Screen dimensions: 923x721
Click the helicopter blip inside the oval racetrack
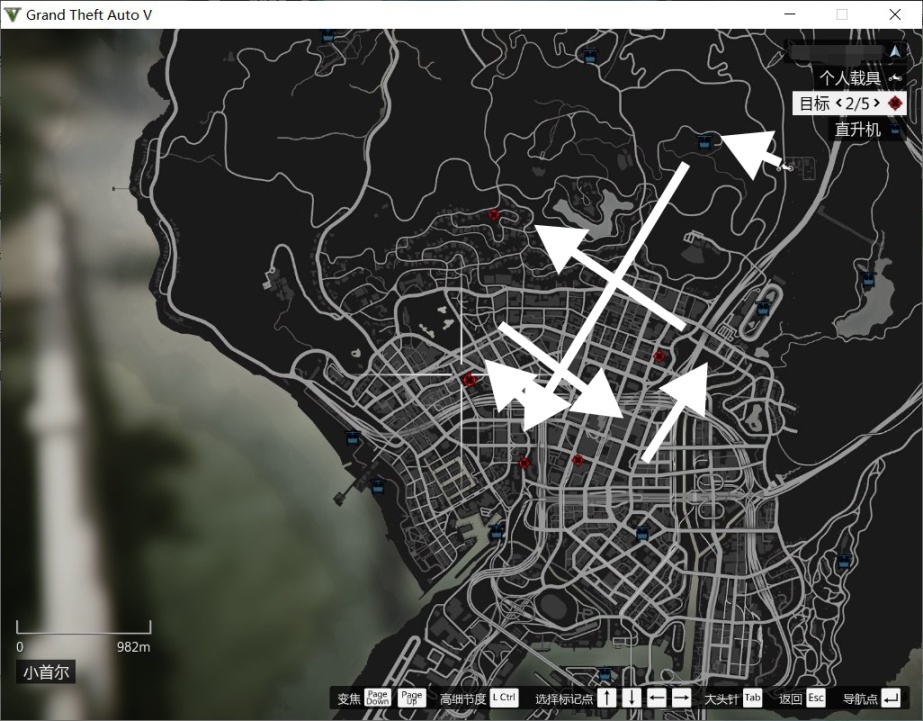(x=763, y=307)
